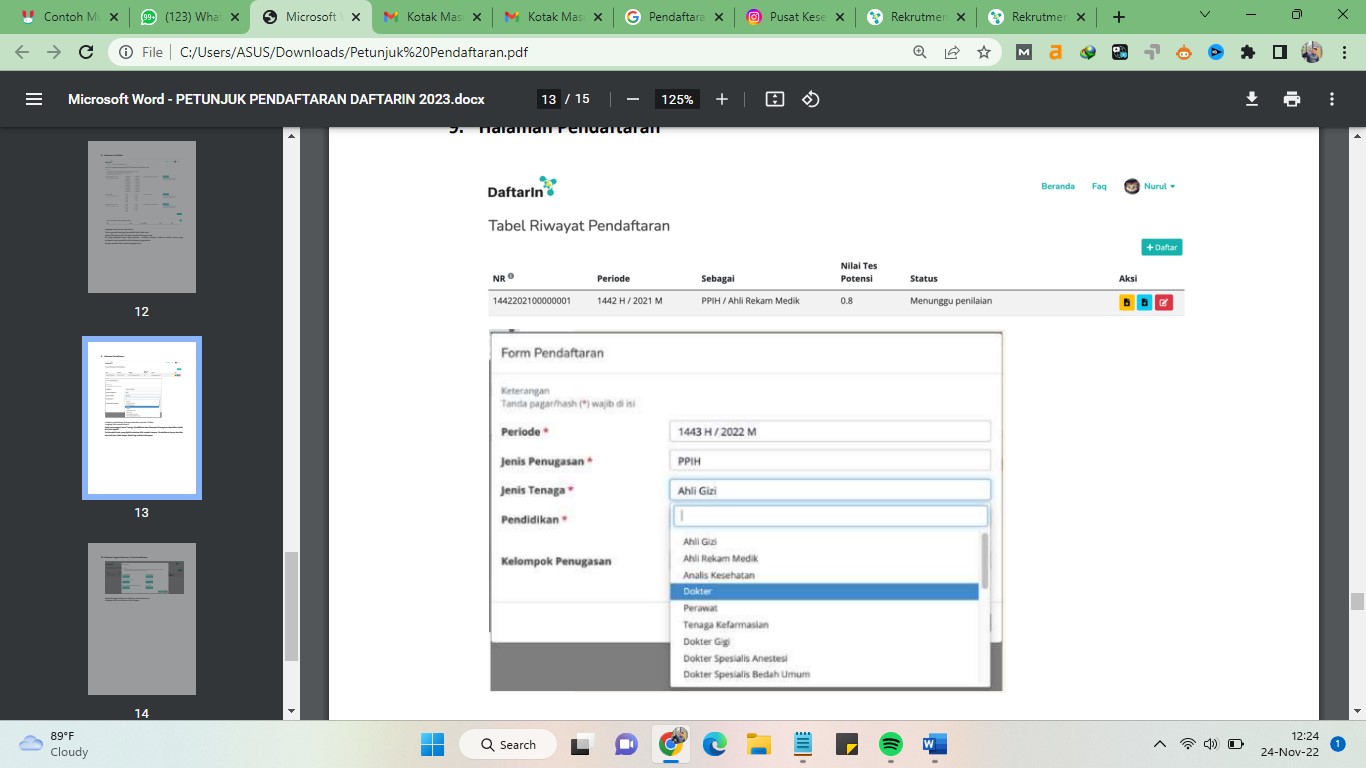Download the PDF file
The image size is (1366, 768).
pos(1251,99)
